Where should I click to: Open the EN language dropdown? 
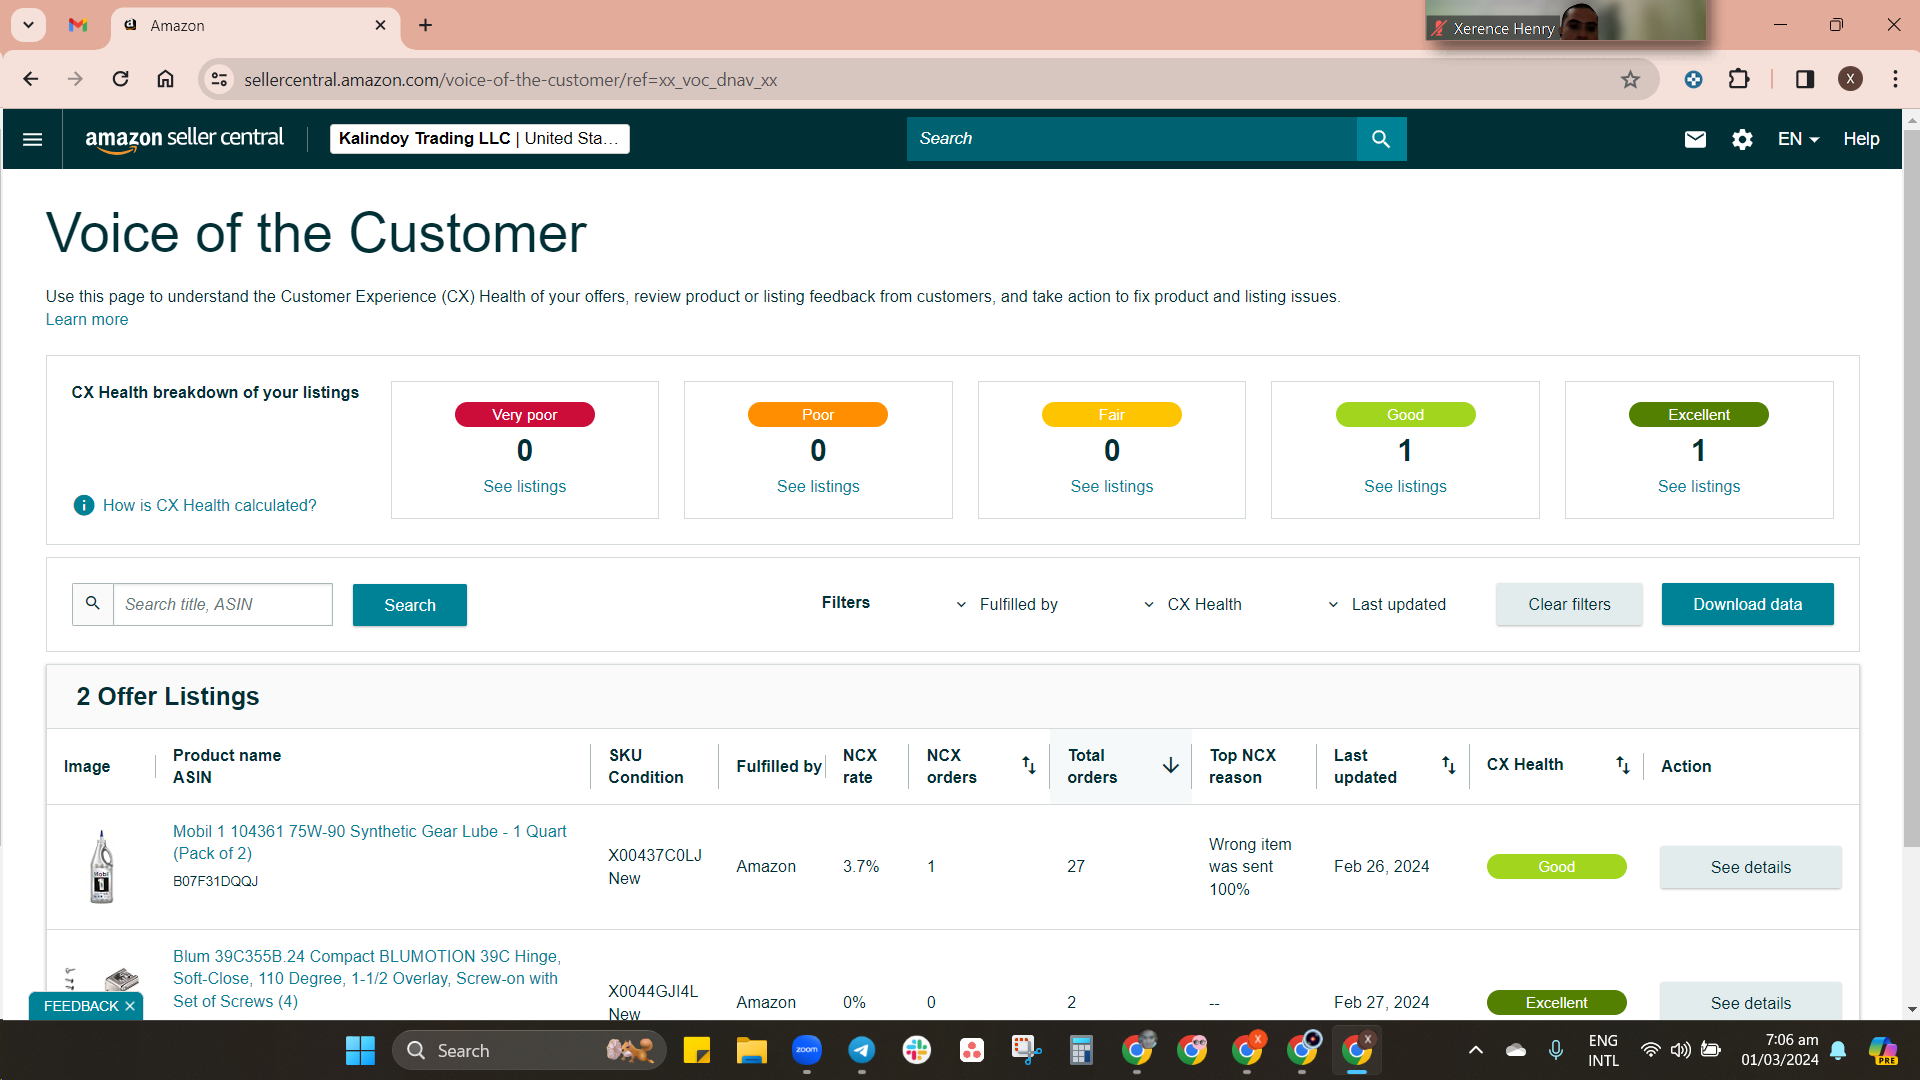[x=1798, y=139]
